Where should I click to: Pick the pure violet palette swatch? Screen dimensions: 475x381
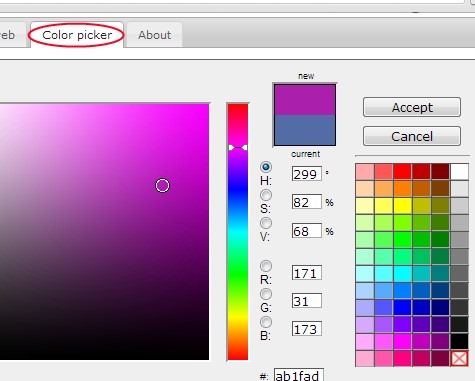(x=402, y=325)
